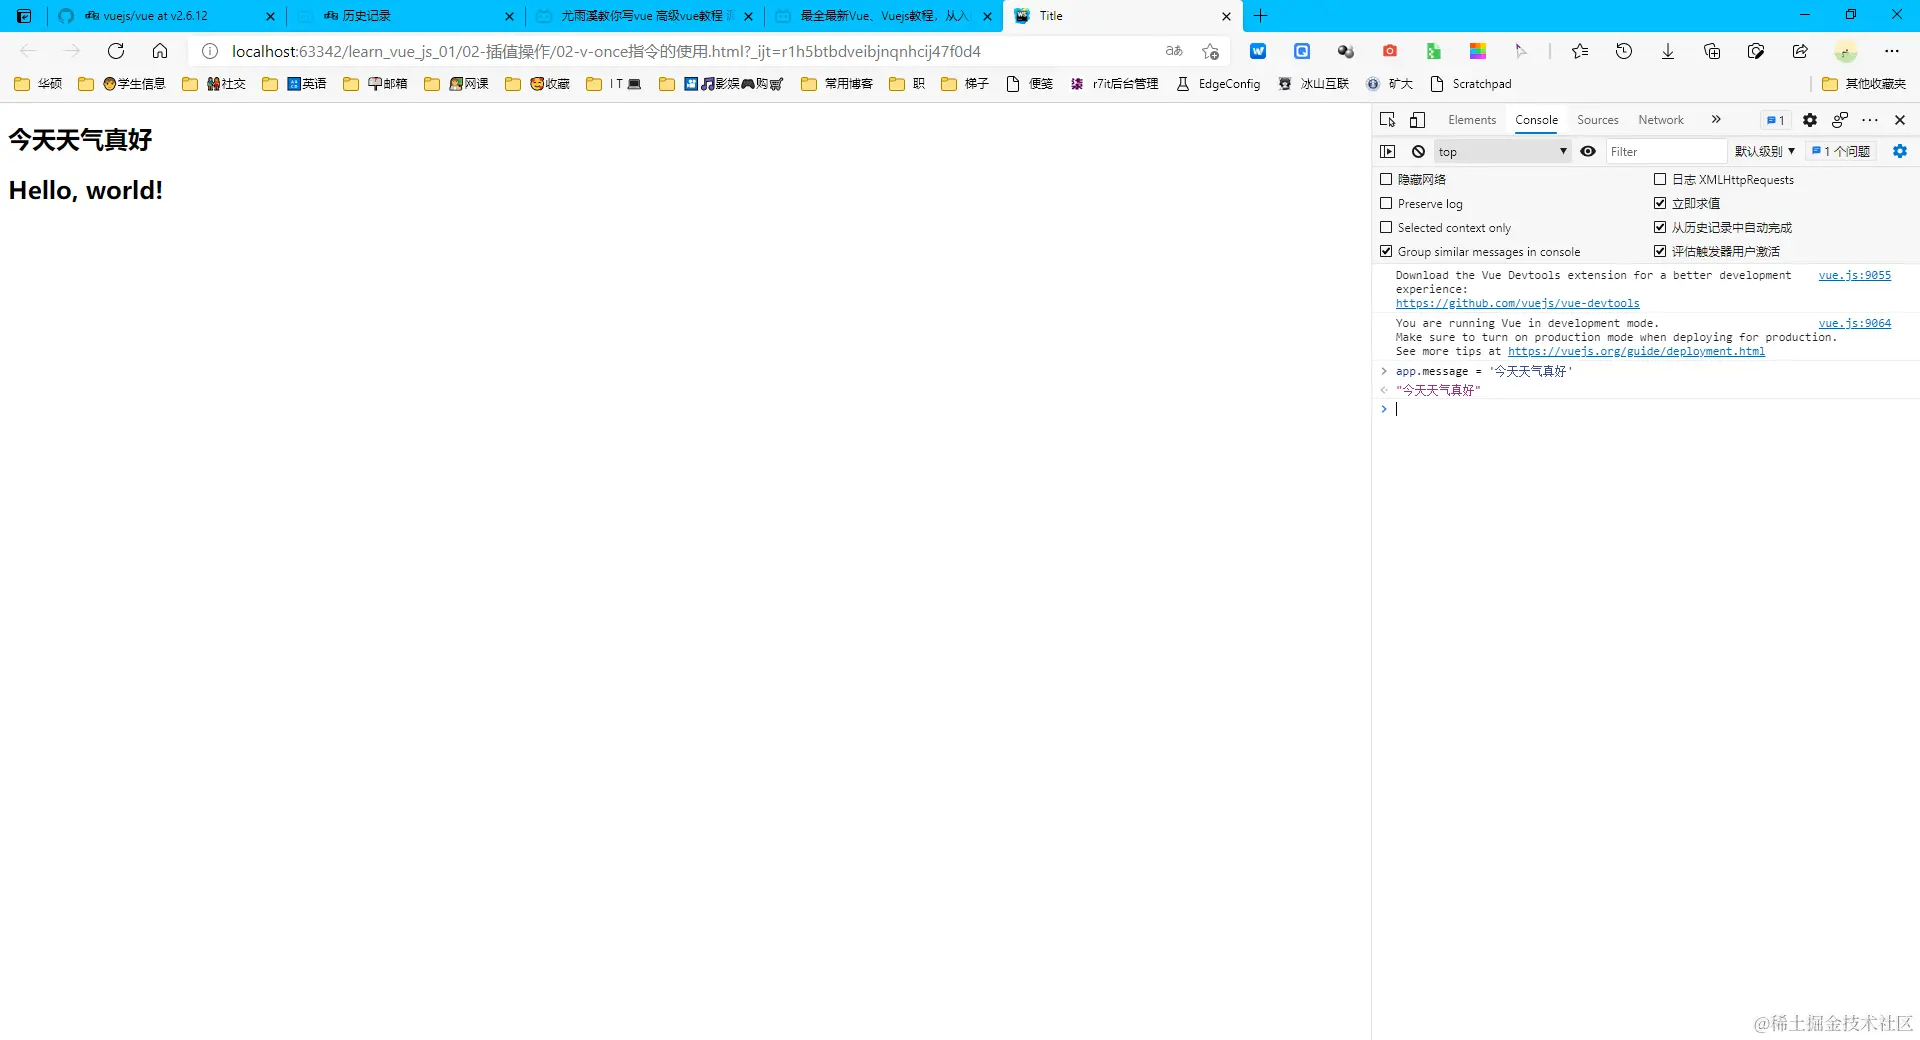Open the tab actions menu icon
1920x1040 pixels.
(24, 16)
